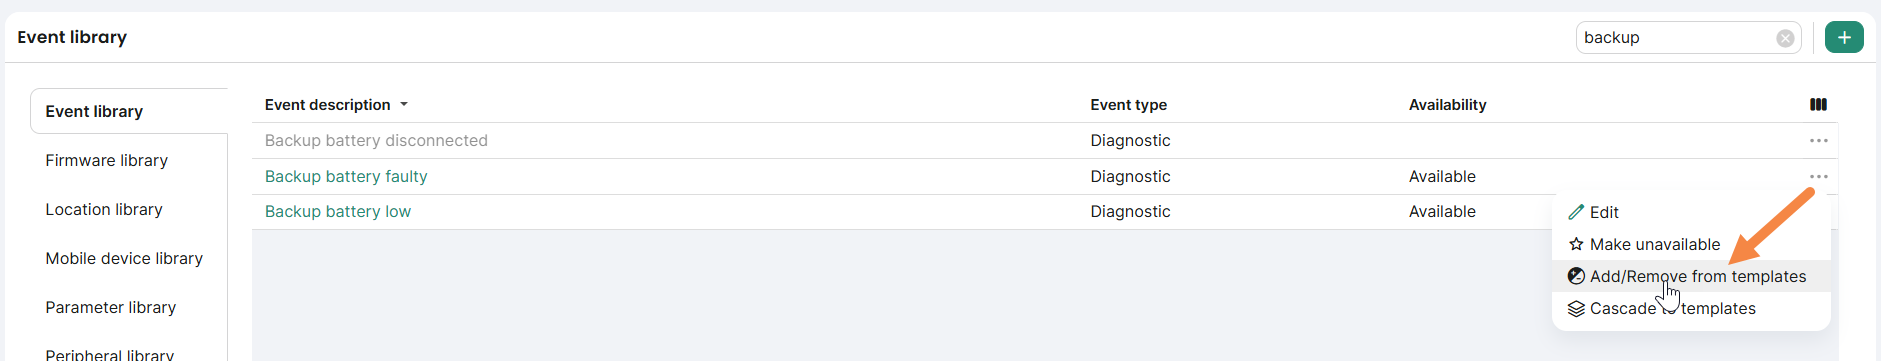Sort by Event description dropdown arrow
This screenshot has width=1881, height=361.
[x=404, y=105]
